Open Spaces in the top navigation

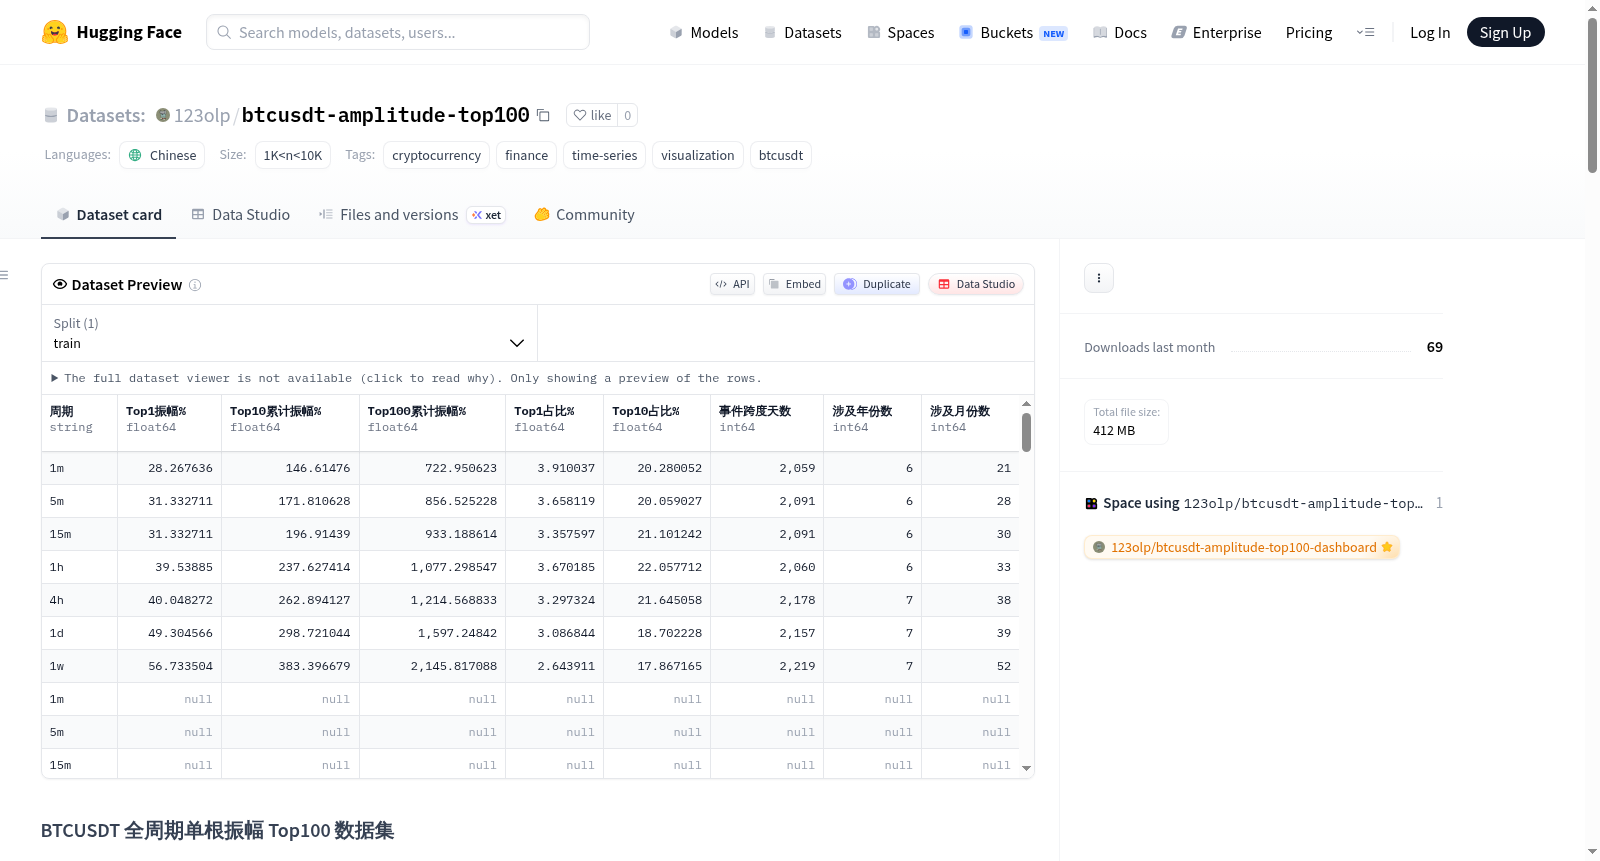[x=901, y=32]
